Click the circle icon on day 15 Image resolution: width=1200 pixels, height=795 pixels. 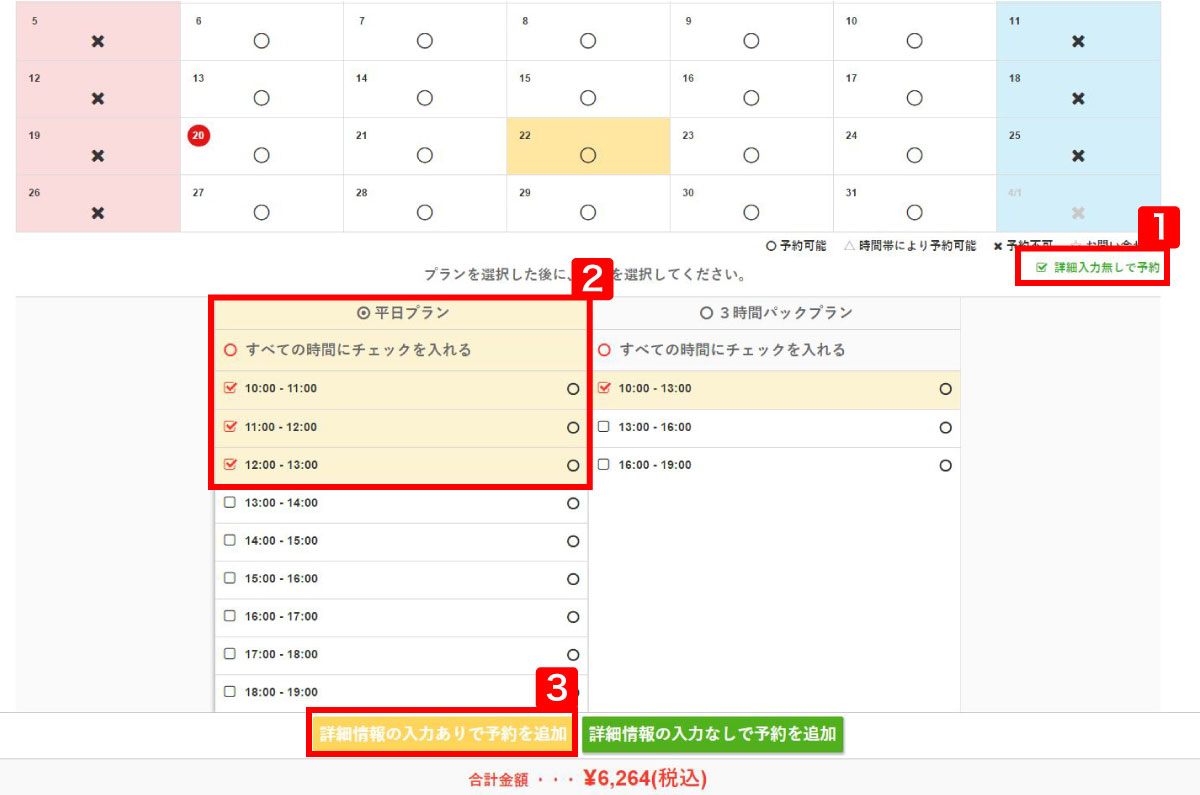[x=588, y=98]
